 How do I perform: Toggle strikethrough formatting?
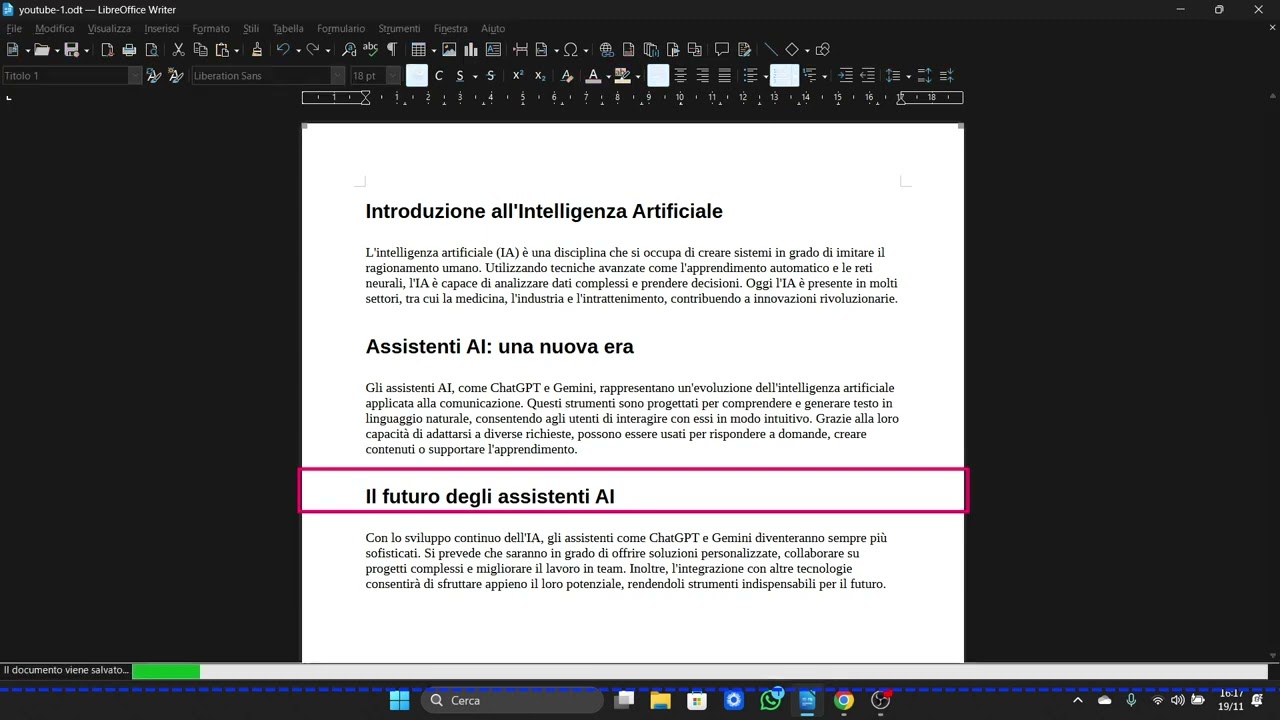coord(490,75)
